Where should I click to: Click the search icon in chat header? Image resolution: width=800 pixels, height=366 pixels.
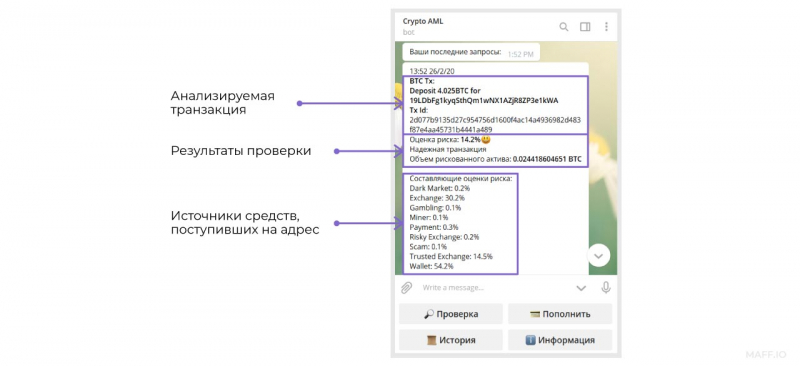point(563,27)
